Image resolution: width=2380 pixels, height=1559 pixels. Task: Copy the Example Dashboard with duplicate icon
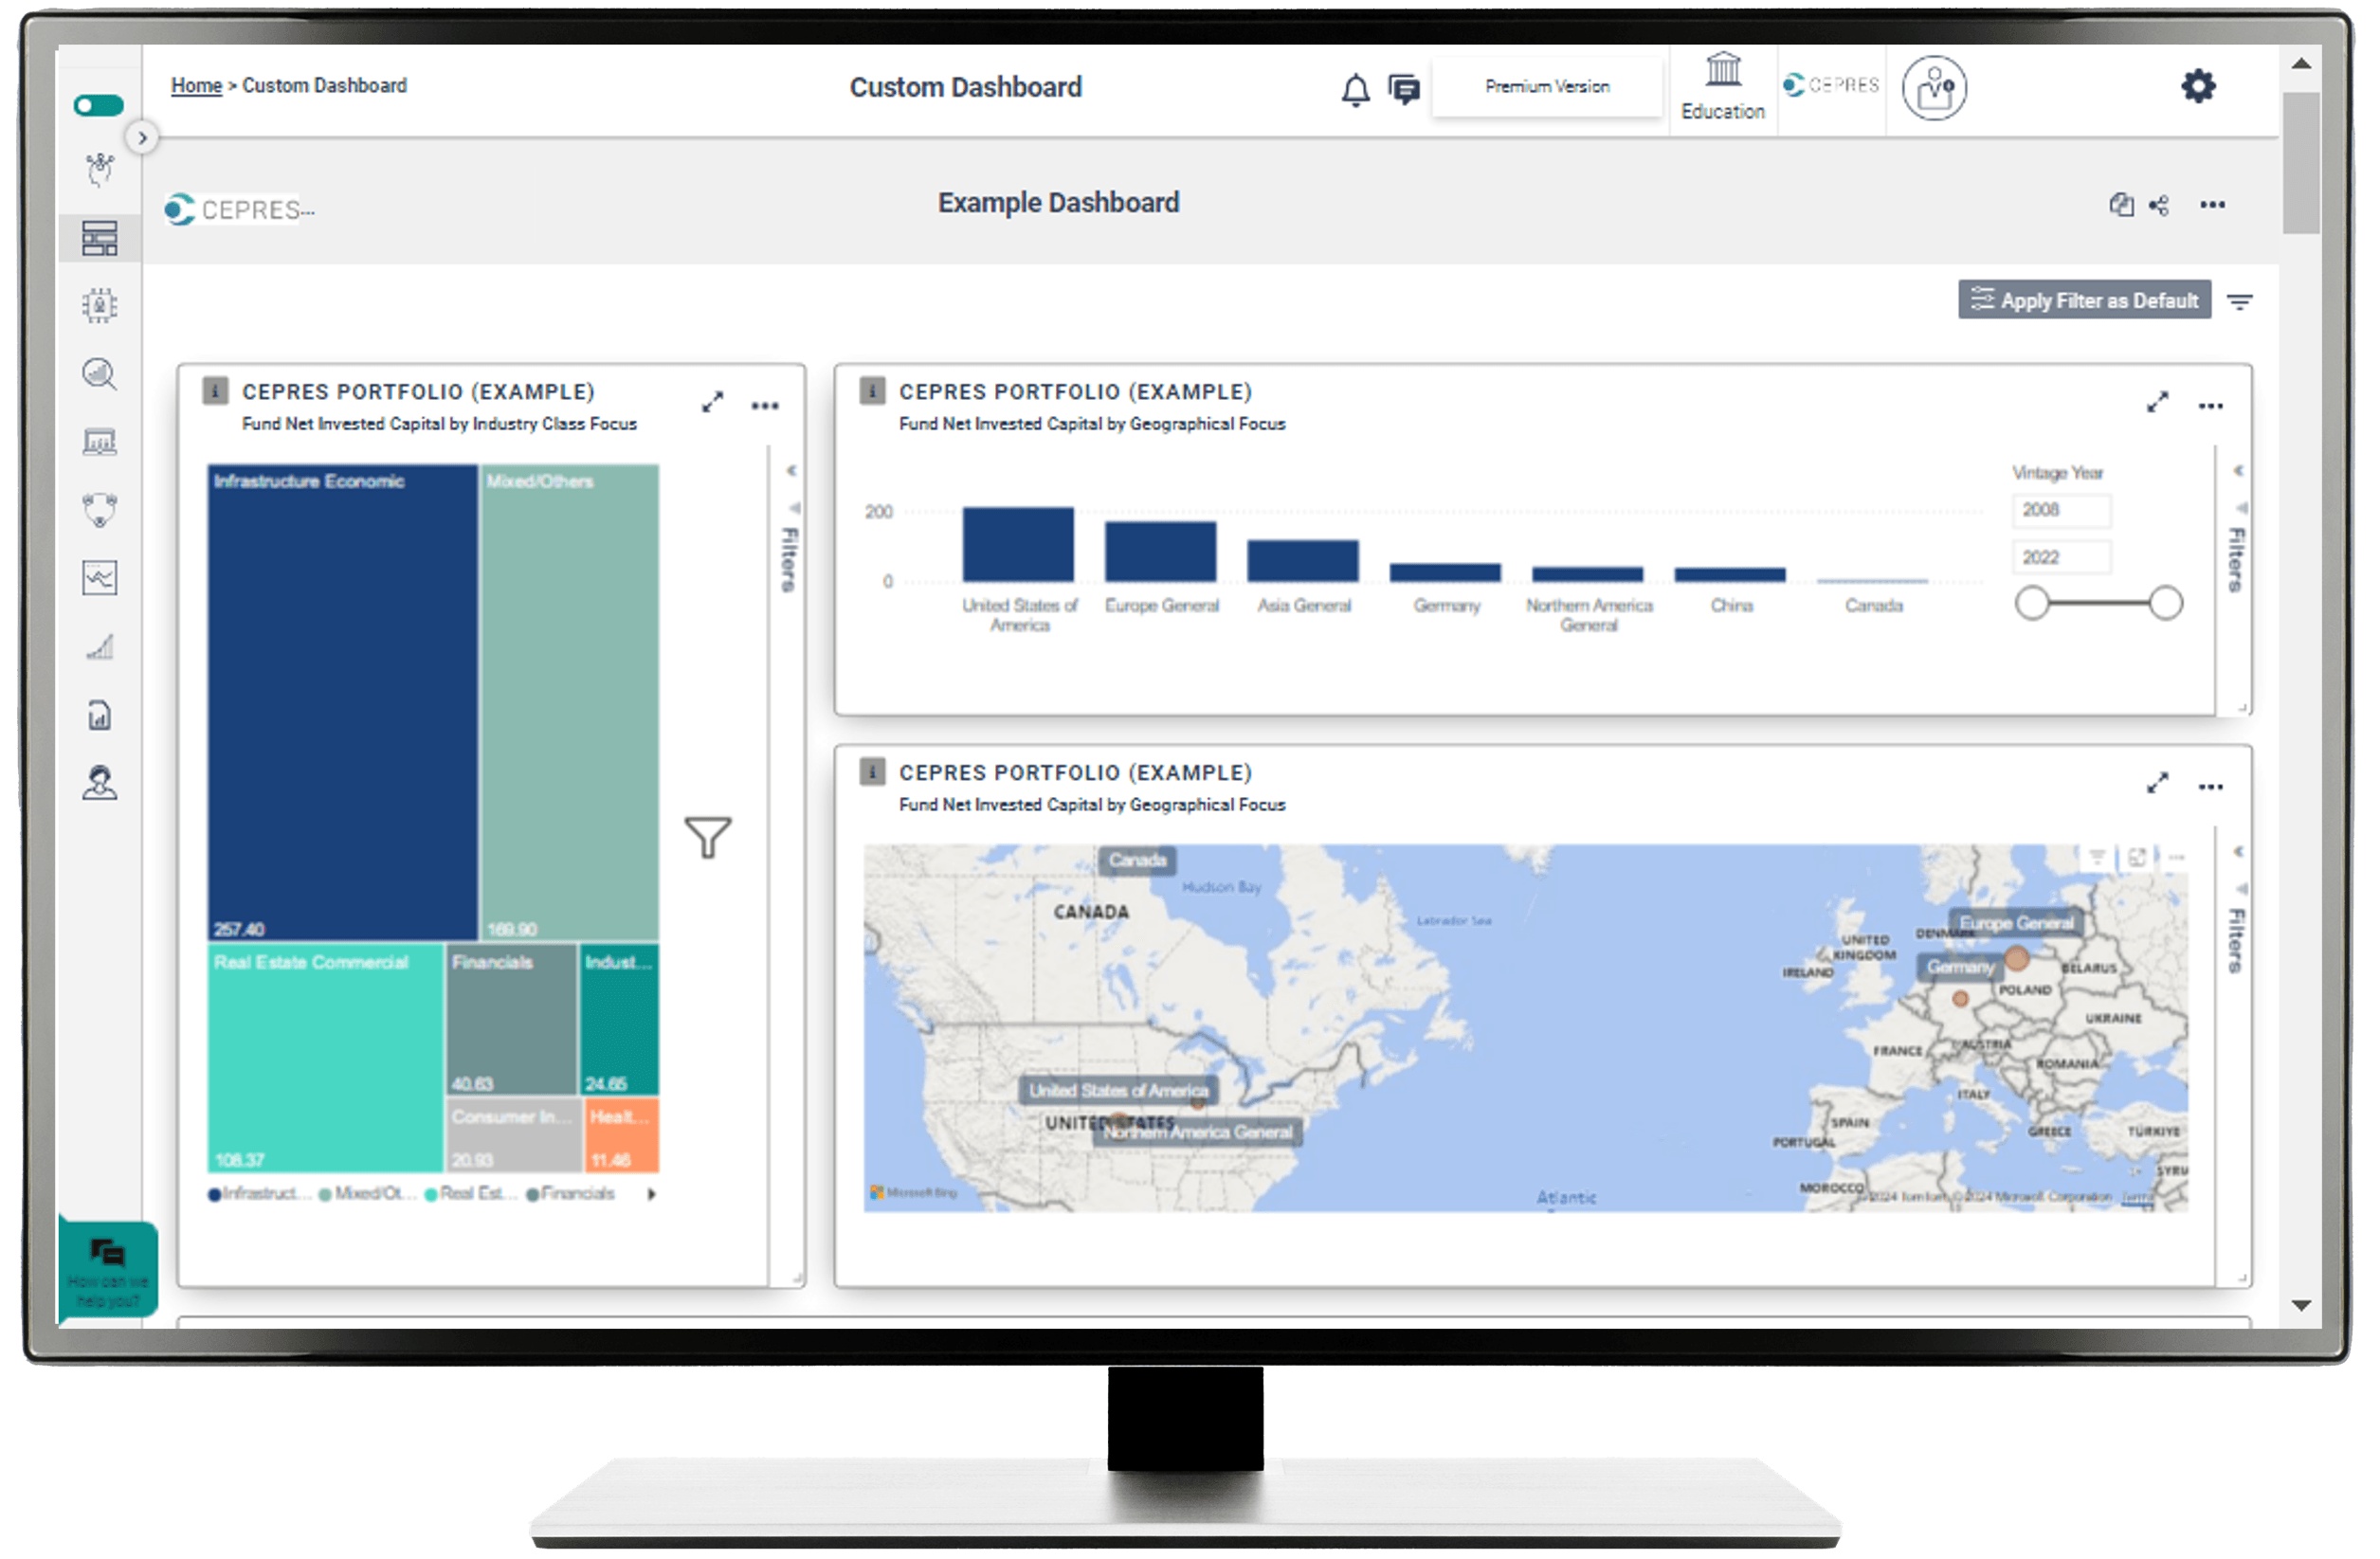click(2123, 205)
